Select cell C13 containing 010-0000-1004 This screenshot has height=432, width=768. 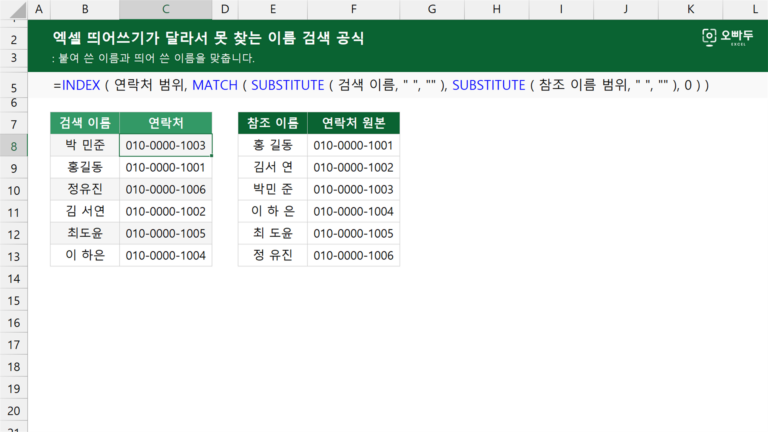(166, 255)
